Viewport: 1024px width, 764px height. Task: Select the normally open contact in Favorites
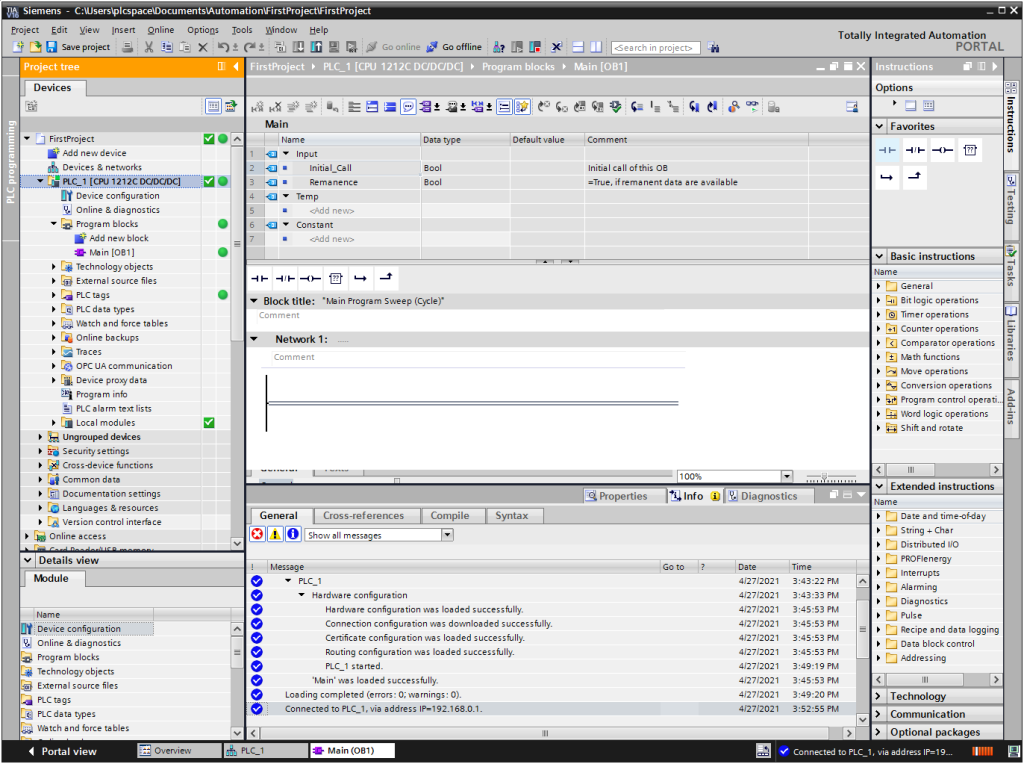[887, 150]
